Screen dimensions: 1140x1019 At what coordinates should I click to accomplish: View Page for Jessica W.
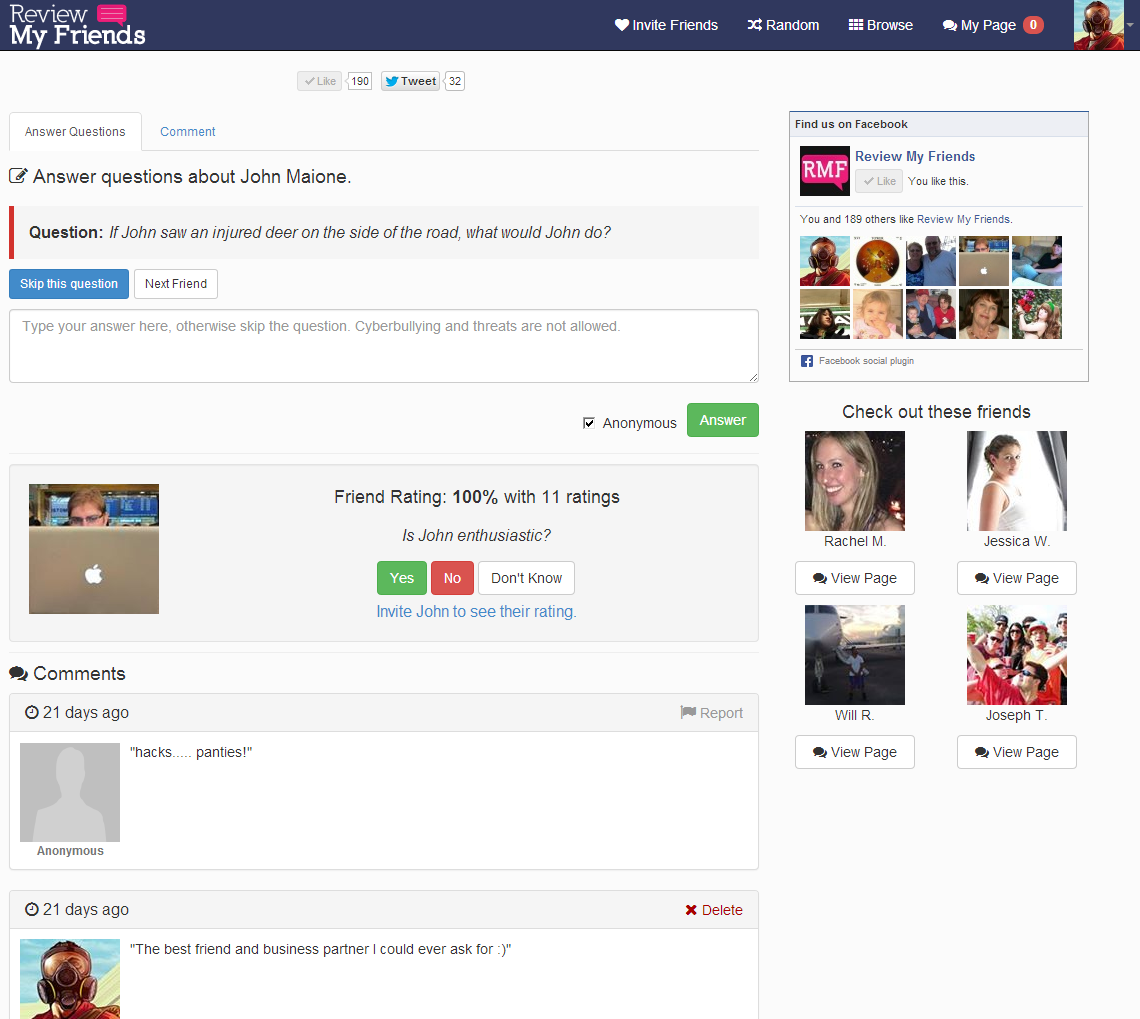coord(1017,579)
